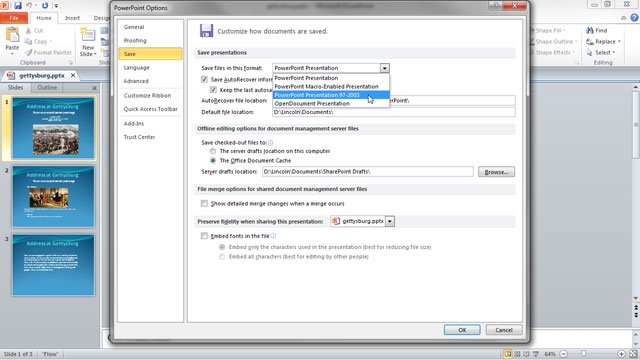Open Customize Quick Access Toolbar arrow

(56, 6)
